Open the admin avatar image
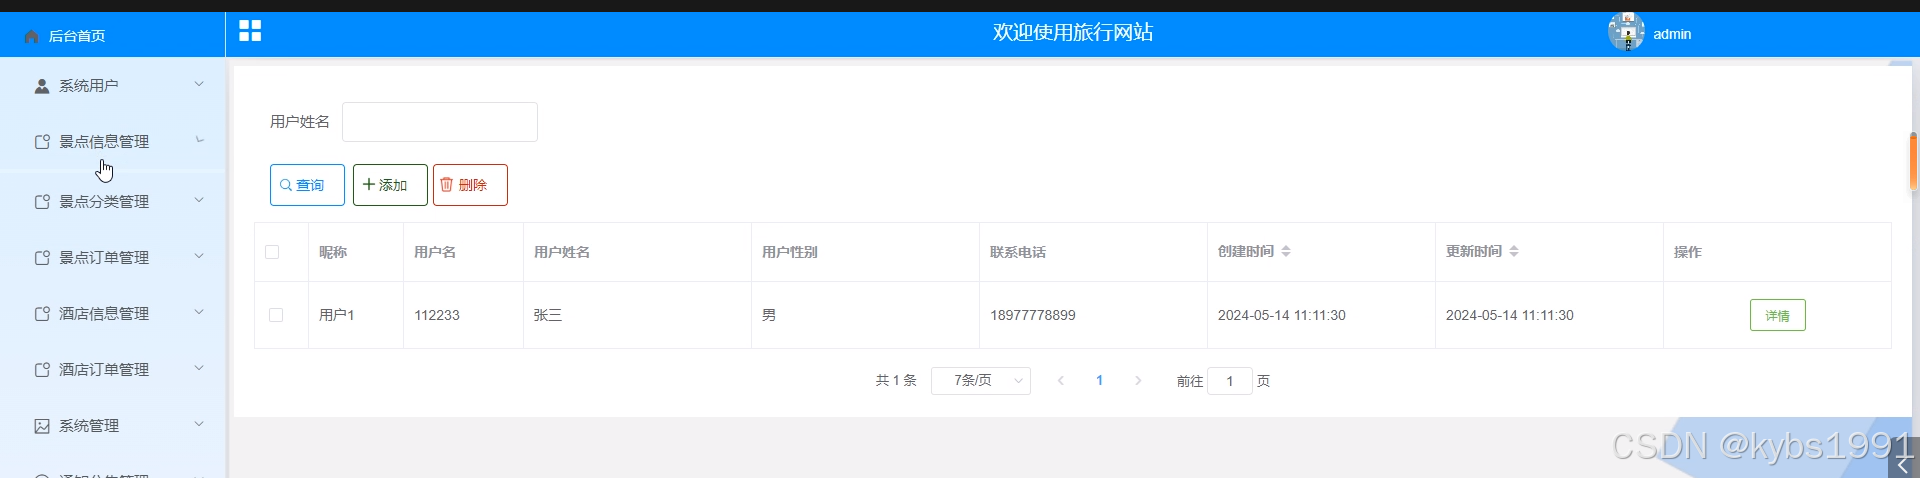1920x478 pixels. click(1626, 32)
